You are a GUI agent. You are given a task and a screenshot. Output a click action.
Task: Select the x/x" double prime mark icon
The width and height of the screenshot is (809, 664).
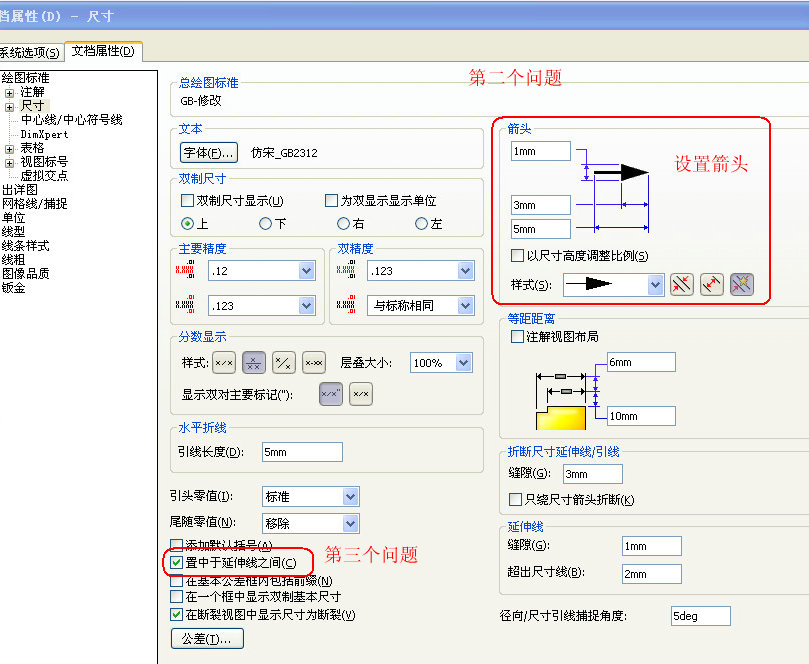[x=331, y=394]
